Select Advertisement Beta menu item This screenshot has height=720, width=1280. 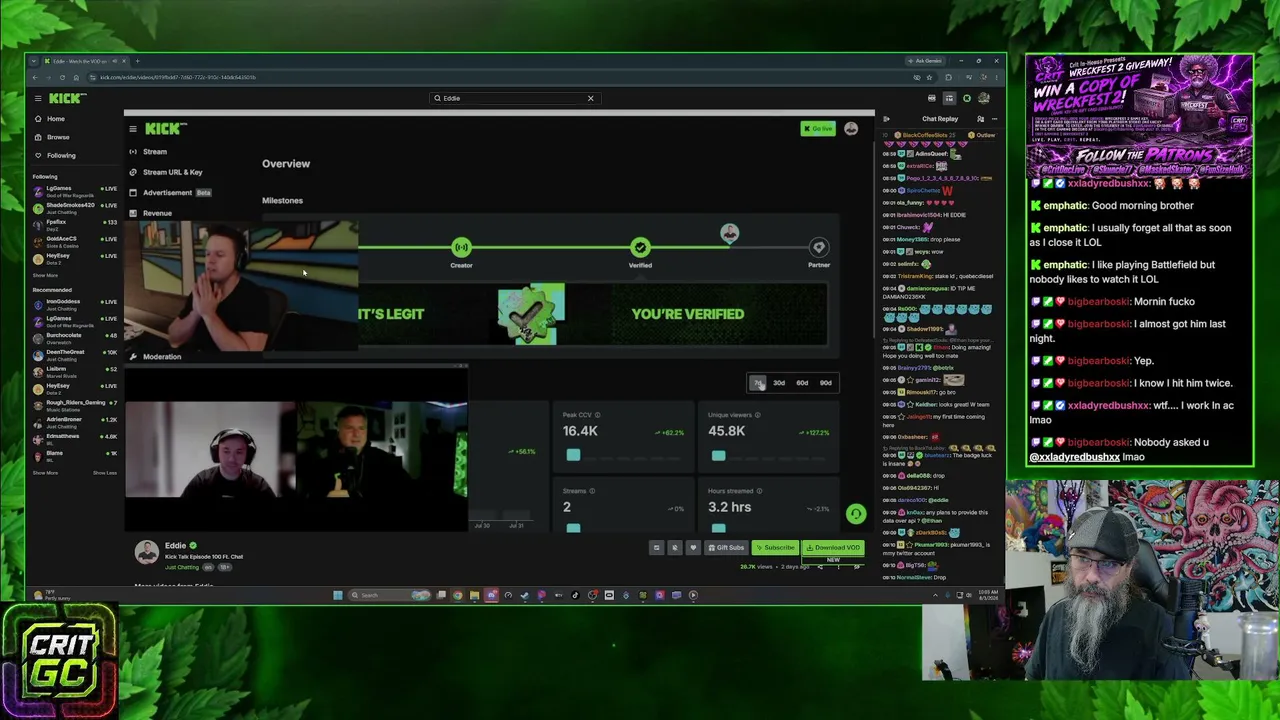click(x=170, y=192)
